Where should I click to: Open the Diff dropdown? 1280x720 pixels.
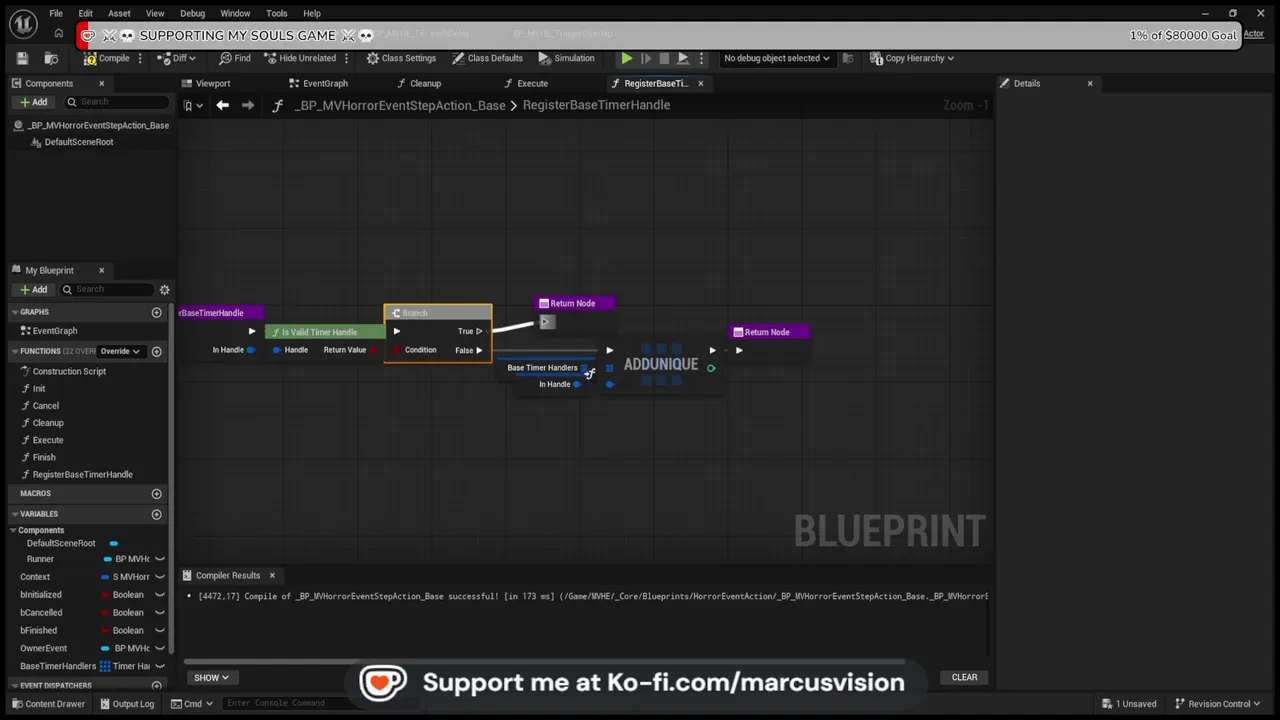click(x=176, y=58)
